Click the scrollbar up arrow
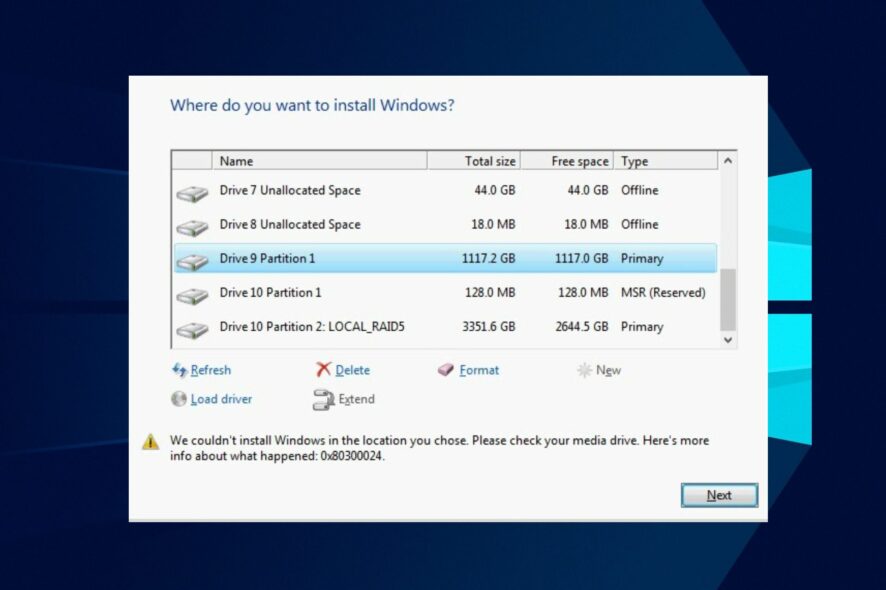Image resolution: width=886 pixels, height=590 pixels. click(x=728, y=158)
